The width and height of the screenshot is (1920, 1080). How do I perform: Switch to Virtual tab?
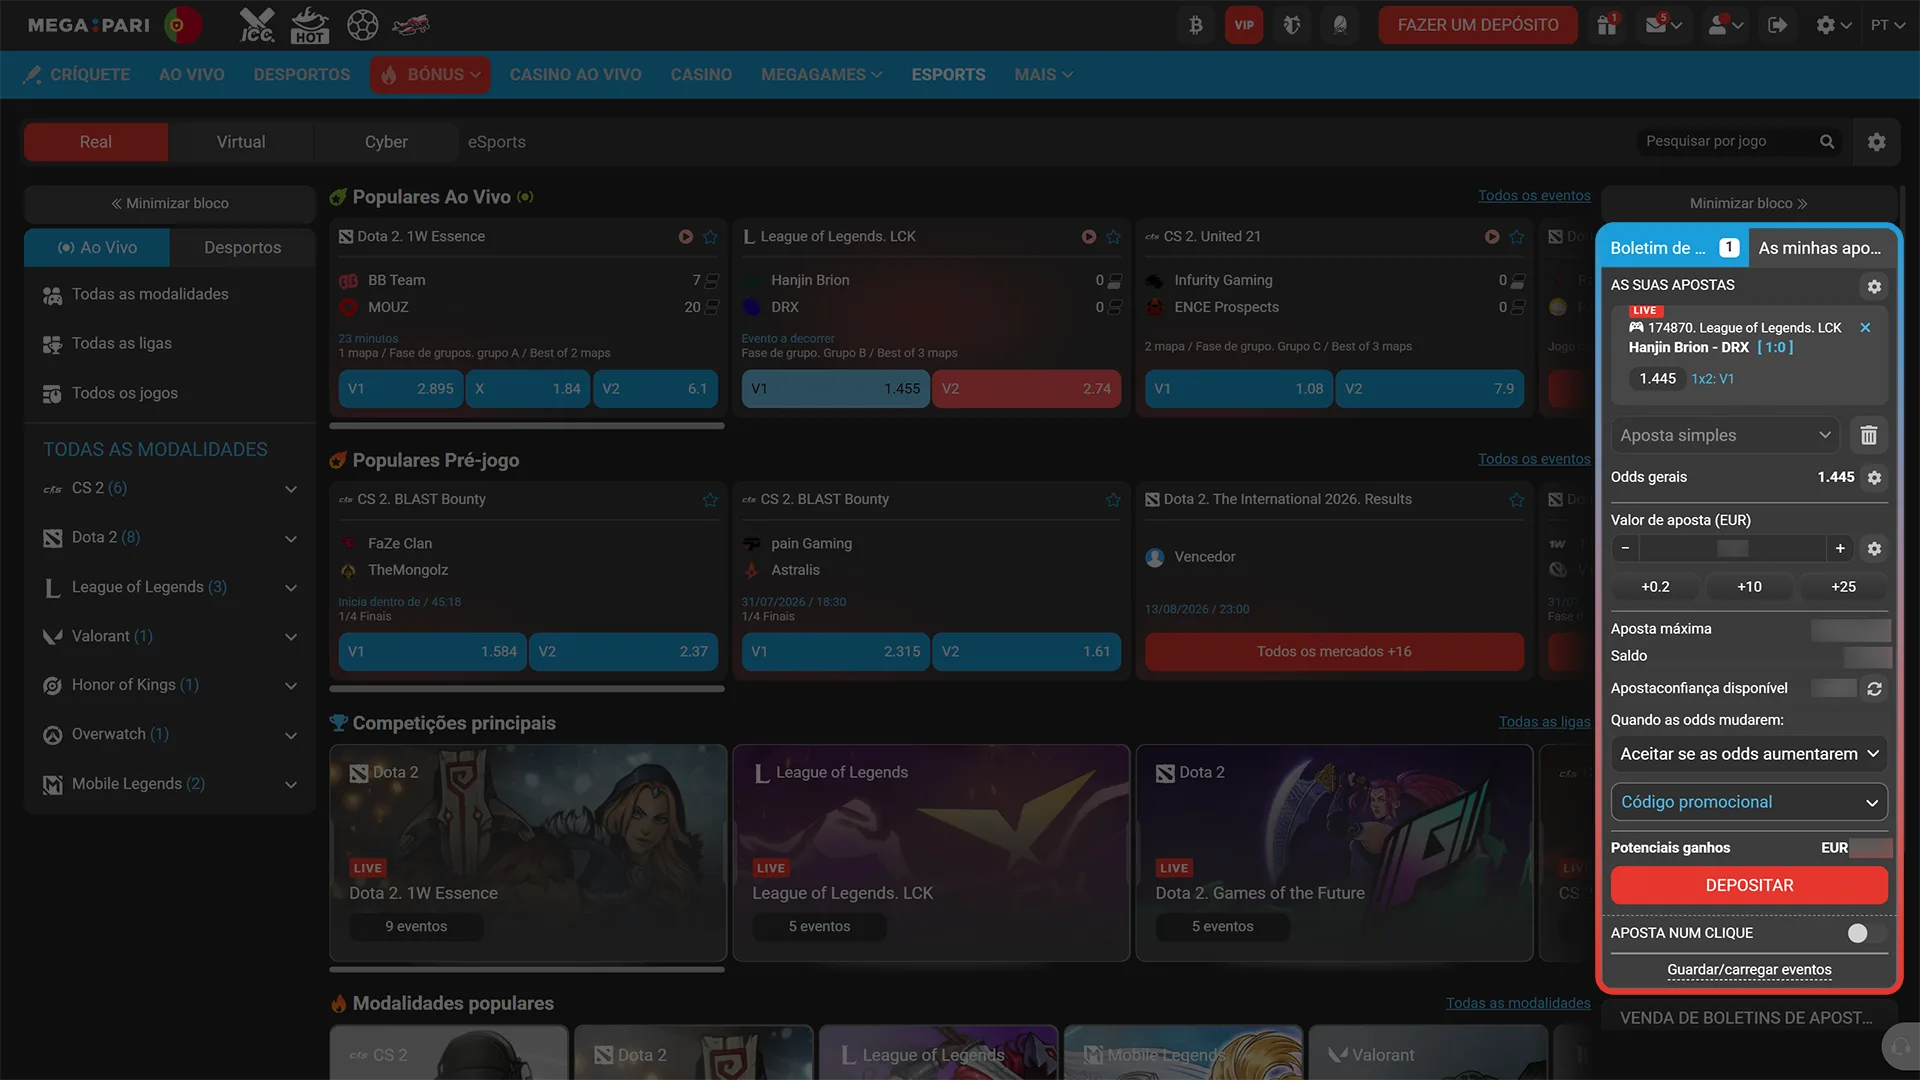pos(241,142)
